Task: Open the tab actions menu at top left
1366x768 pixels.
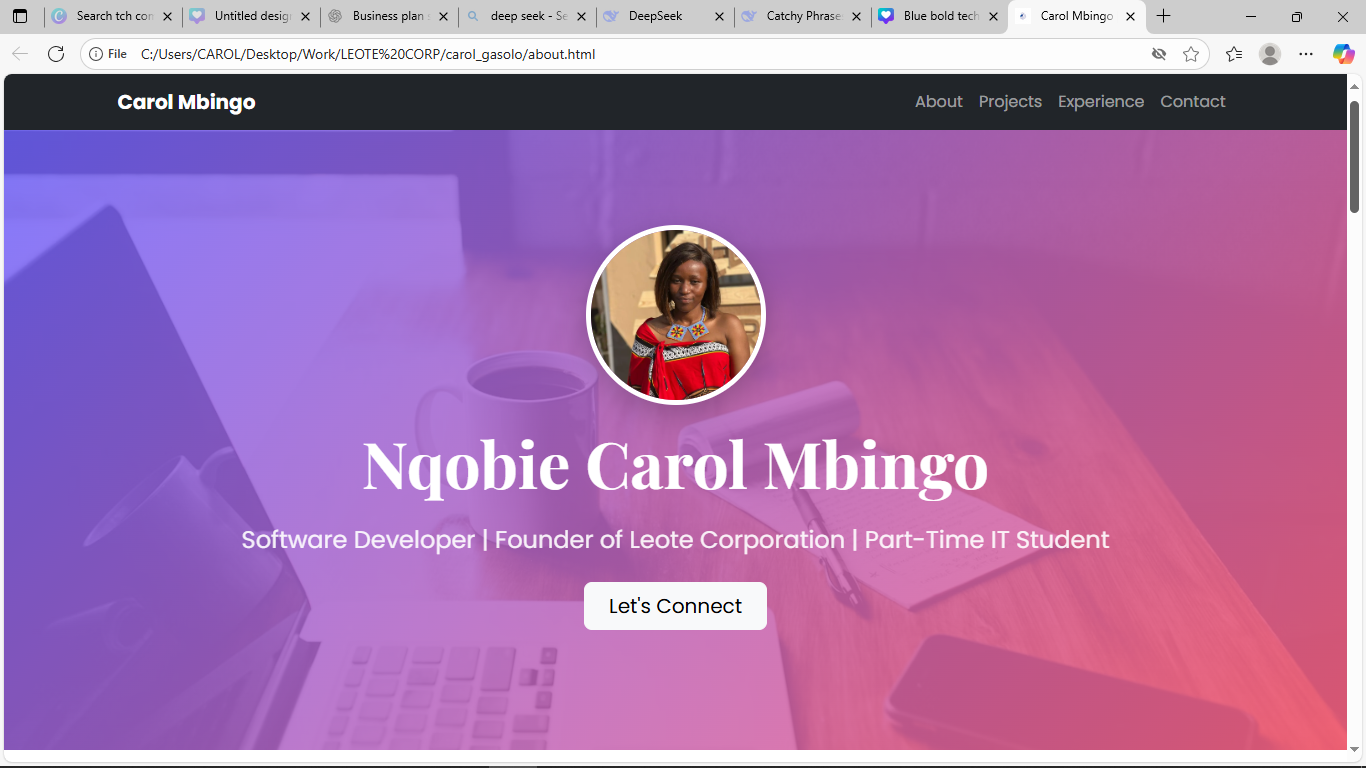Action: (x=20, y=16)
